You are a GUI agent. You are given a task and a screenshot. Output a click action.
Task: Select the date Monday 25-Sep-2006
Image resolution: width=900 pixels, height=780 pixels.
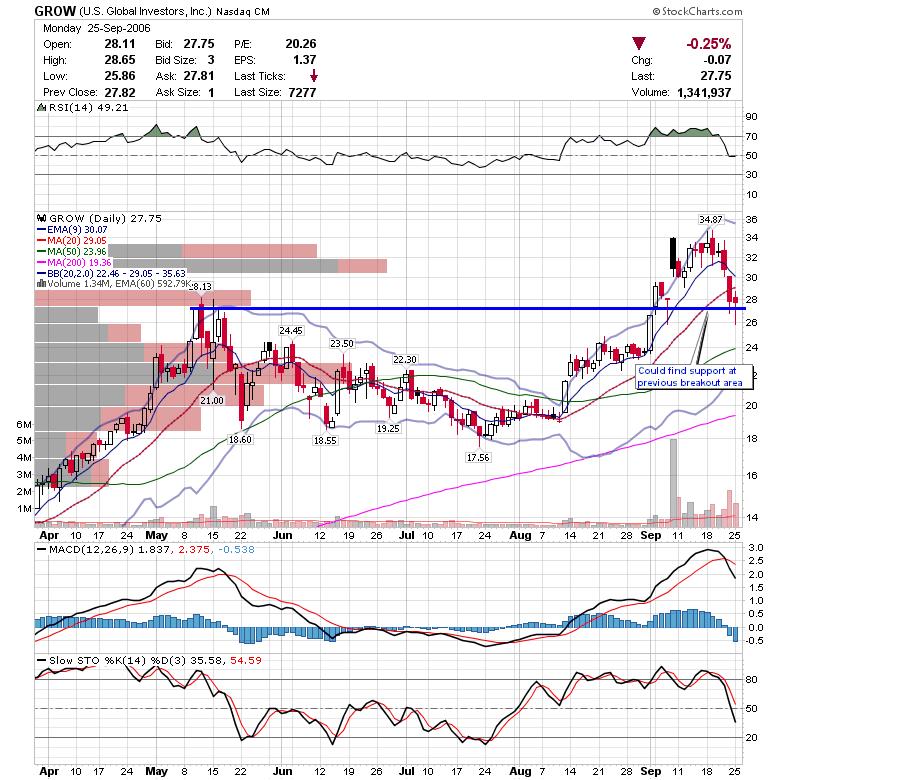click(97, 28)
